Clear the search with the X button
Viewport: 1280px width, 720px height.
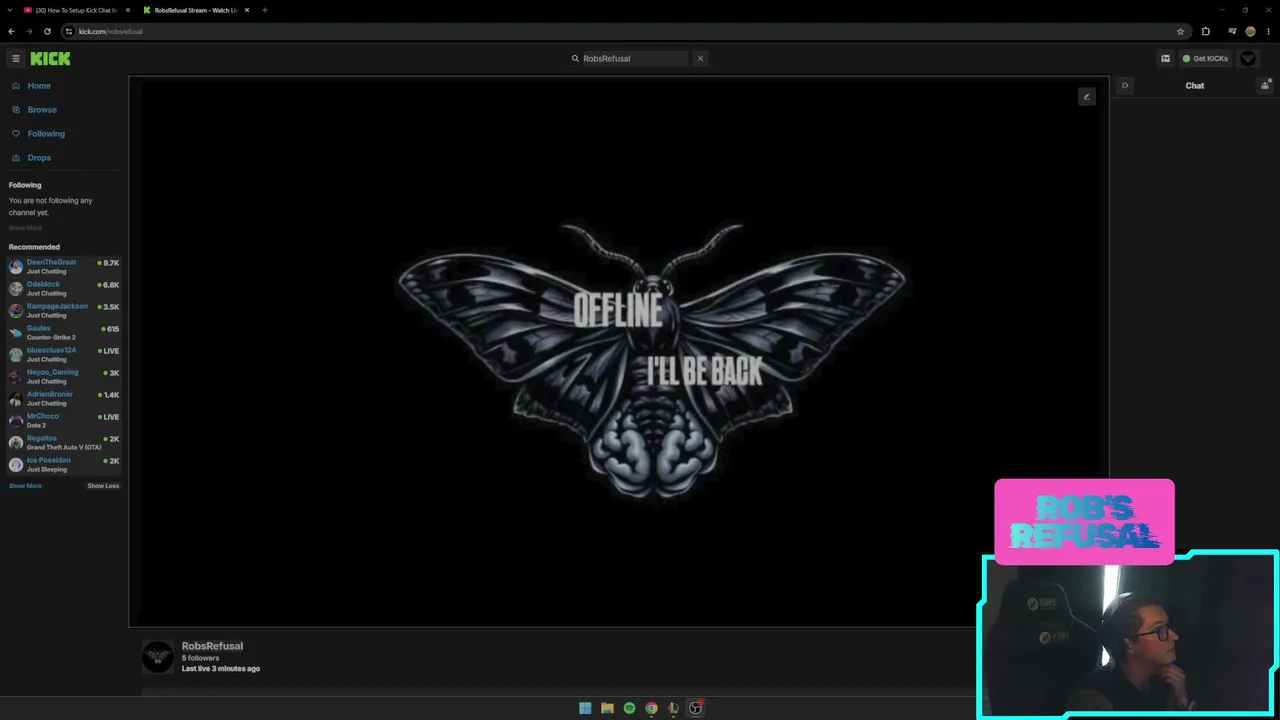(x=700, y=59)
